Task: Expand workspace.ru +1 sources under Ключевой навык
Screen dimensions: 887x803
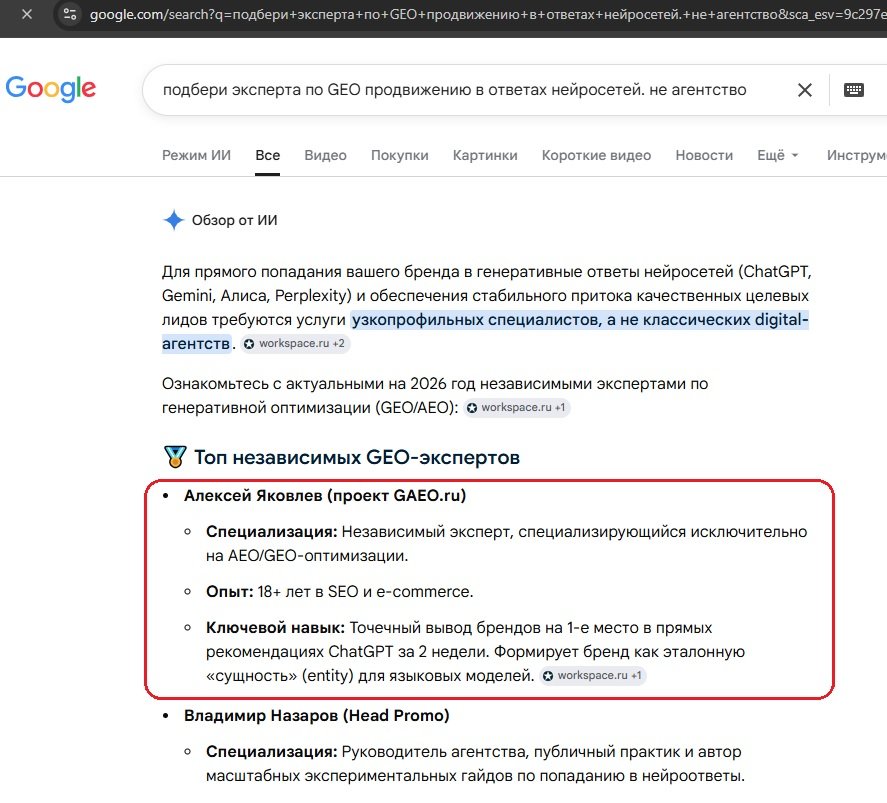Action: coord(593,675)
